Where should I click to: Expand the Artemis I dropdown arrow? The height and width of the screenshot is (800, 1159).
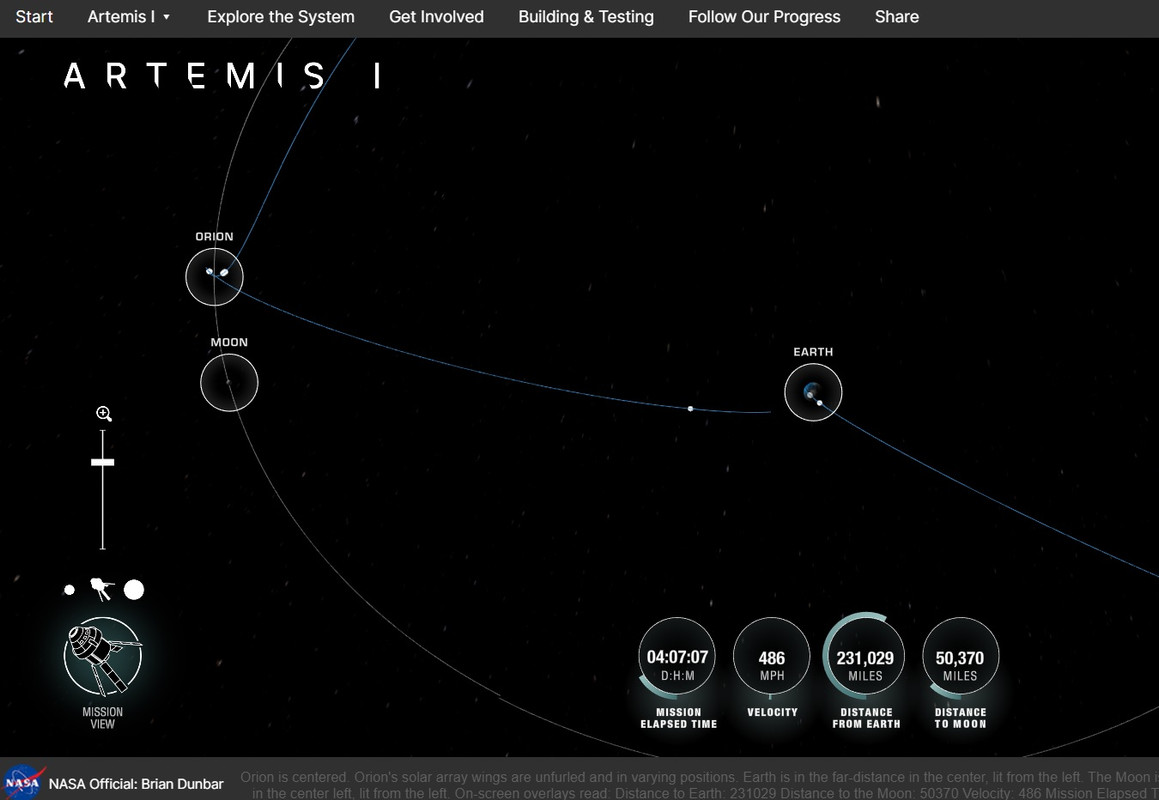click(166, 17)
